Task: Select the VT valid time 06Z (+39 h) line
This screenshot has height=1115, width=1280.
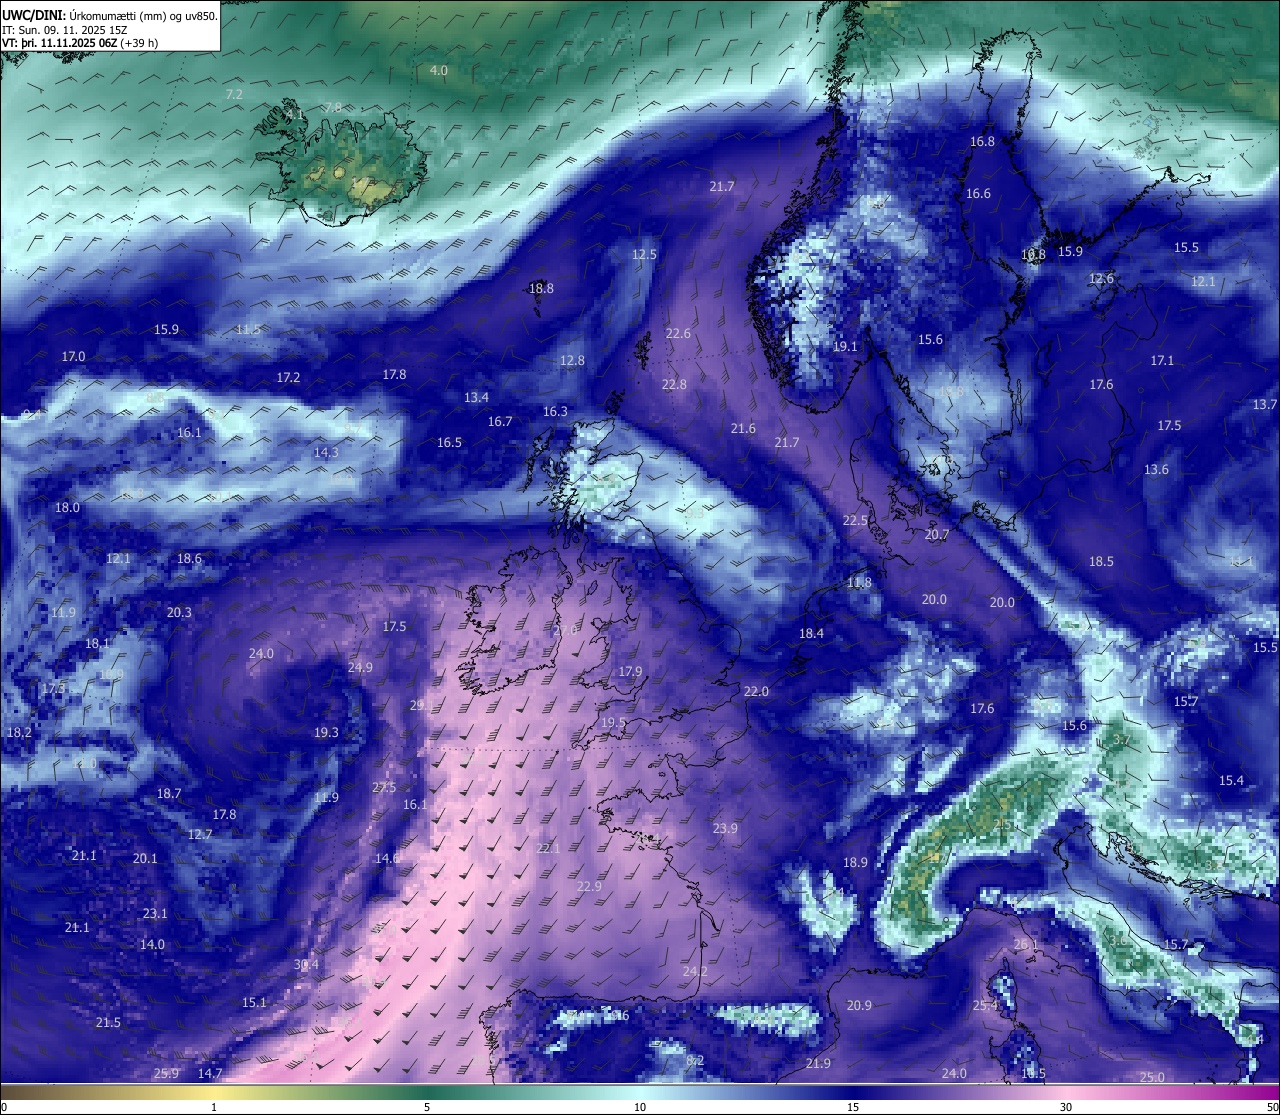Action: tap(80, 44)
